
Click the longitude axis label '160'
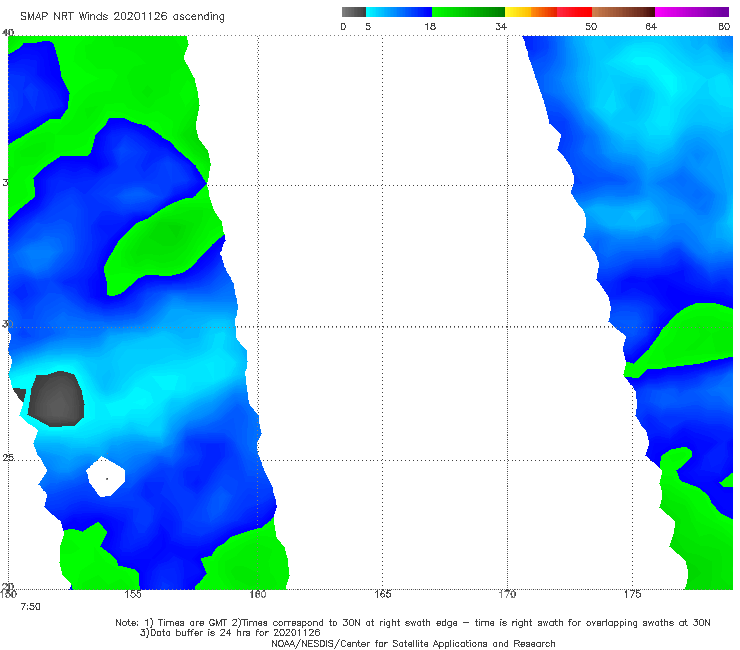[x=258, y=594]
